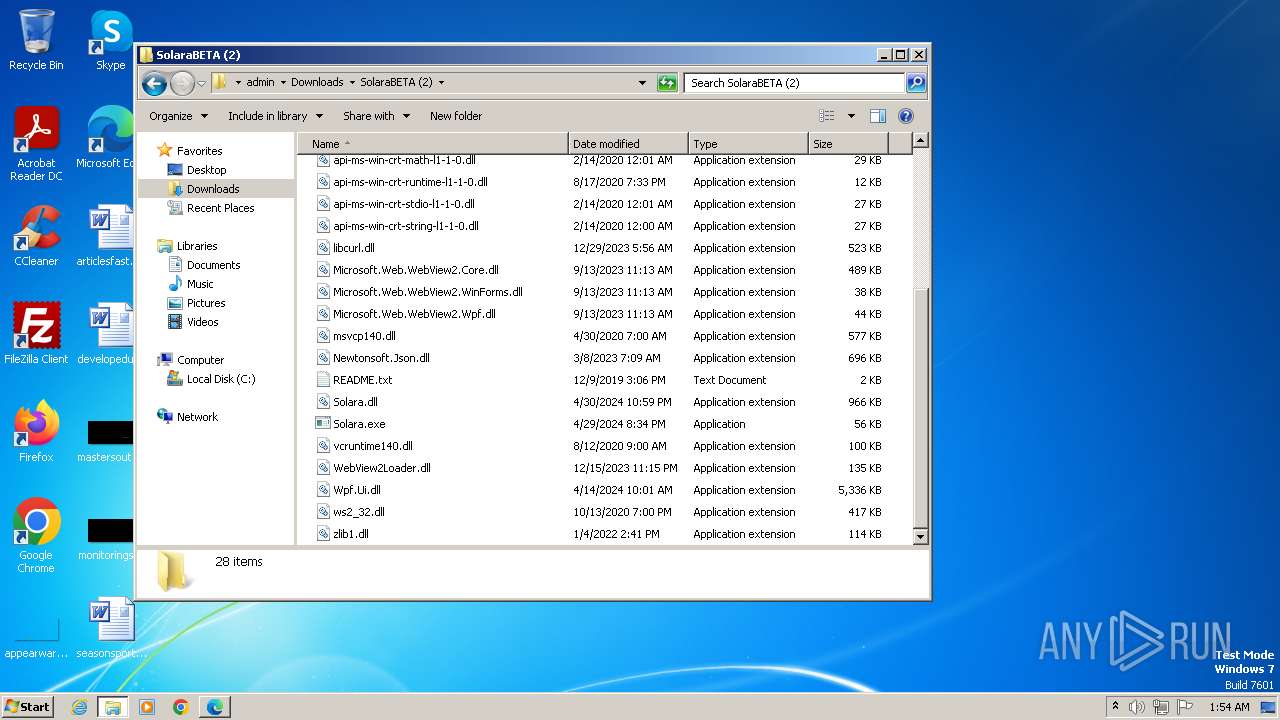Open Pictures library
This screenshot has width=1280, height=720.
point(205,303)
